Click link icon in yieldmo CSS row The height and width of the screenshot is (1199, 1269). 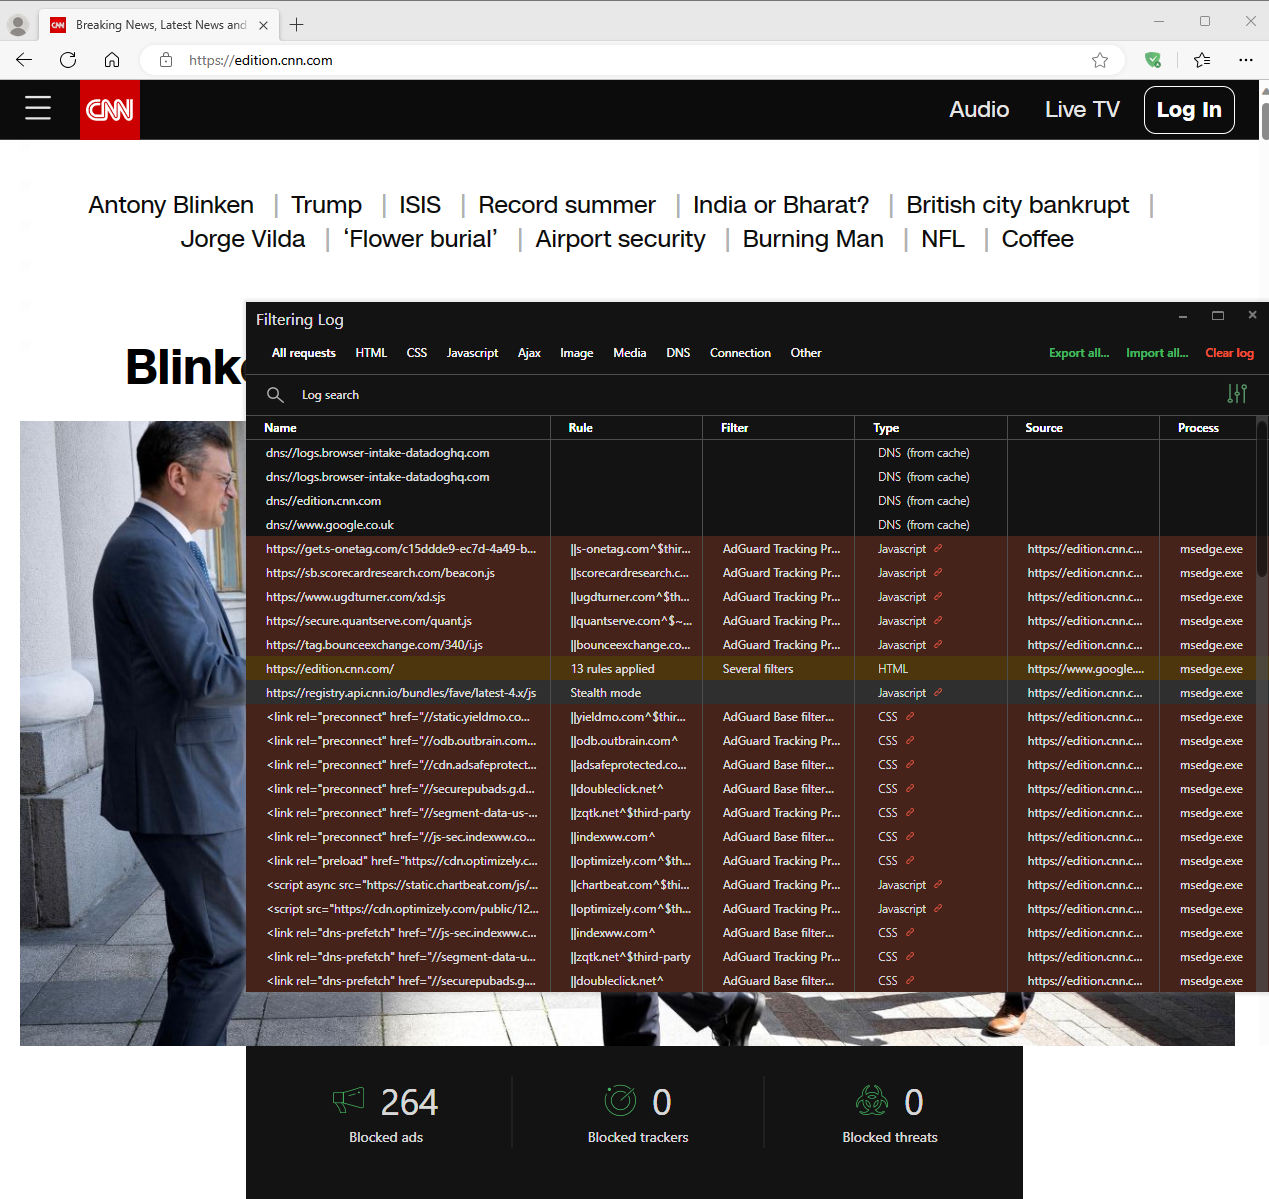910,717
